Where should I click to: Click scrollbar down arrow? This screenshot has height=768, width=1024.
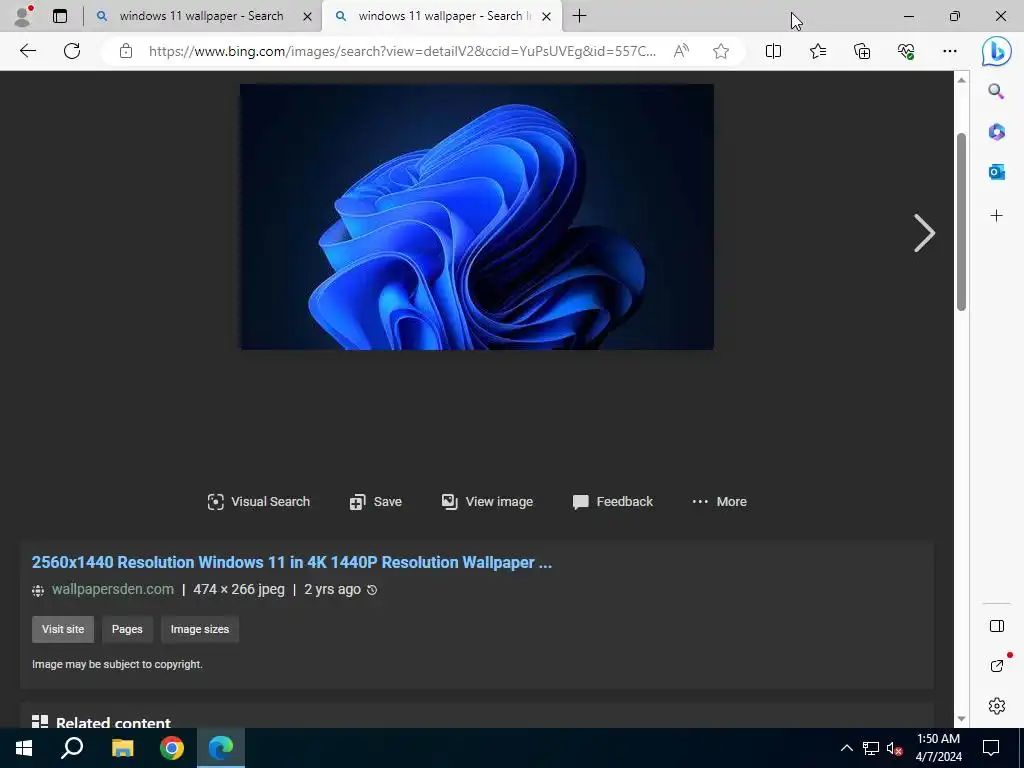(961, 719)
